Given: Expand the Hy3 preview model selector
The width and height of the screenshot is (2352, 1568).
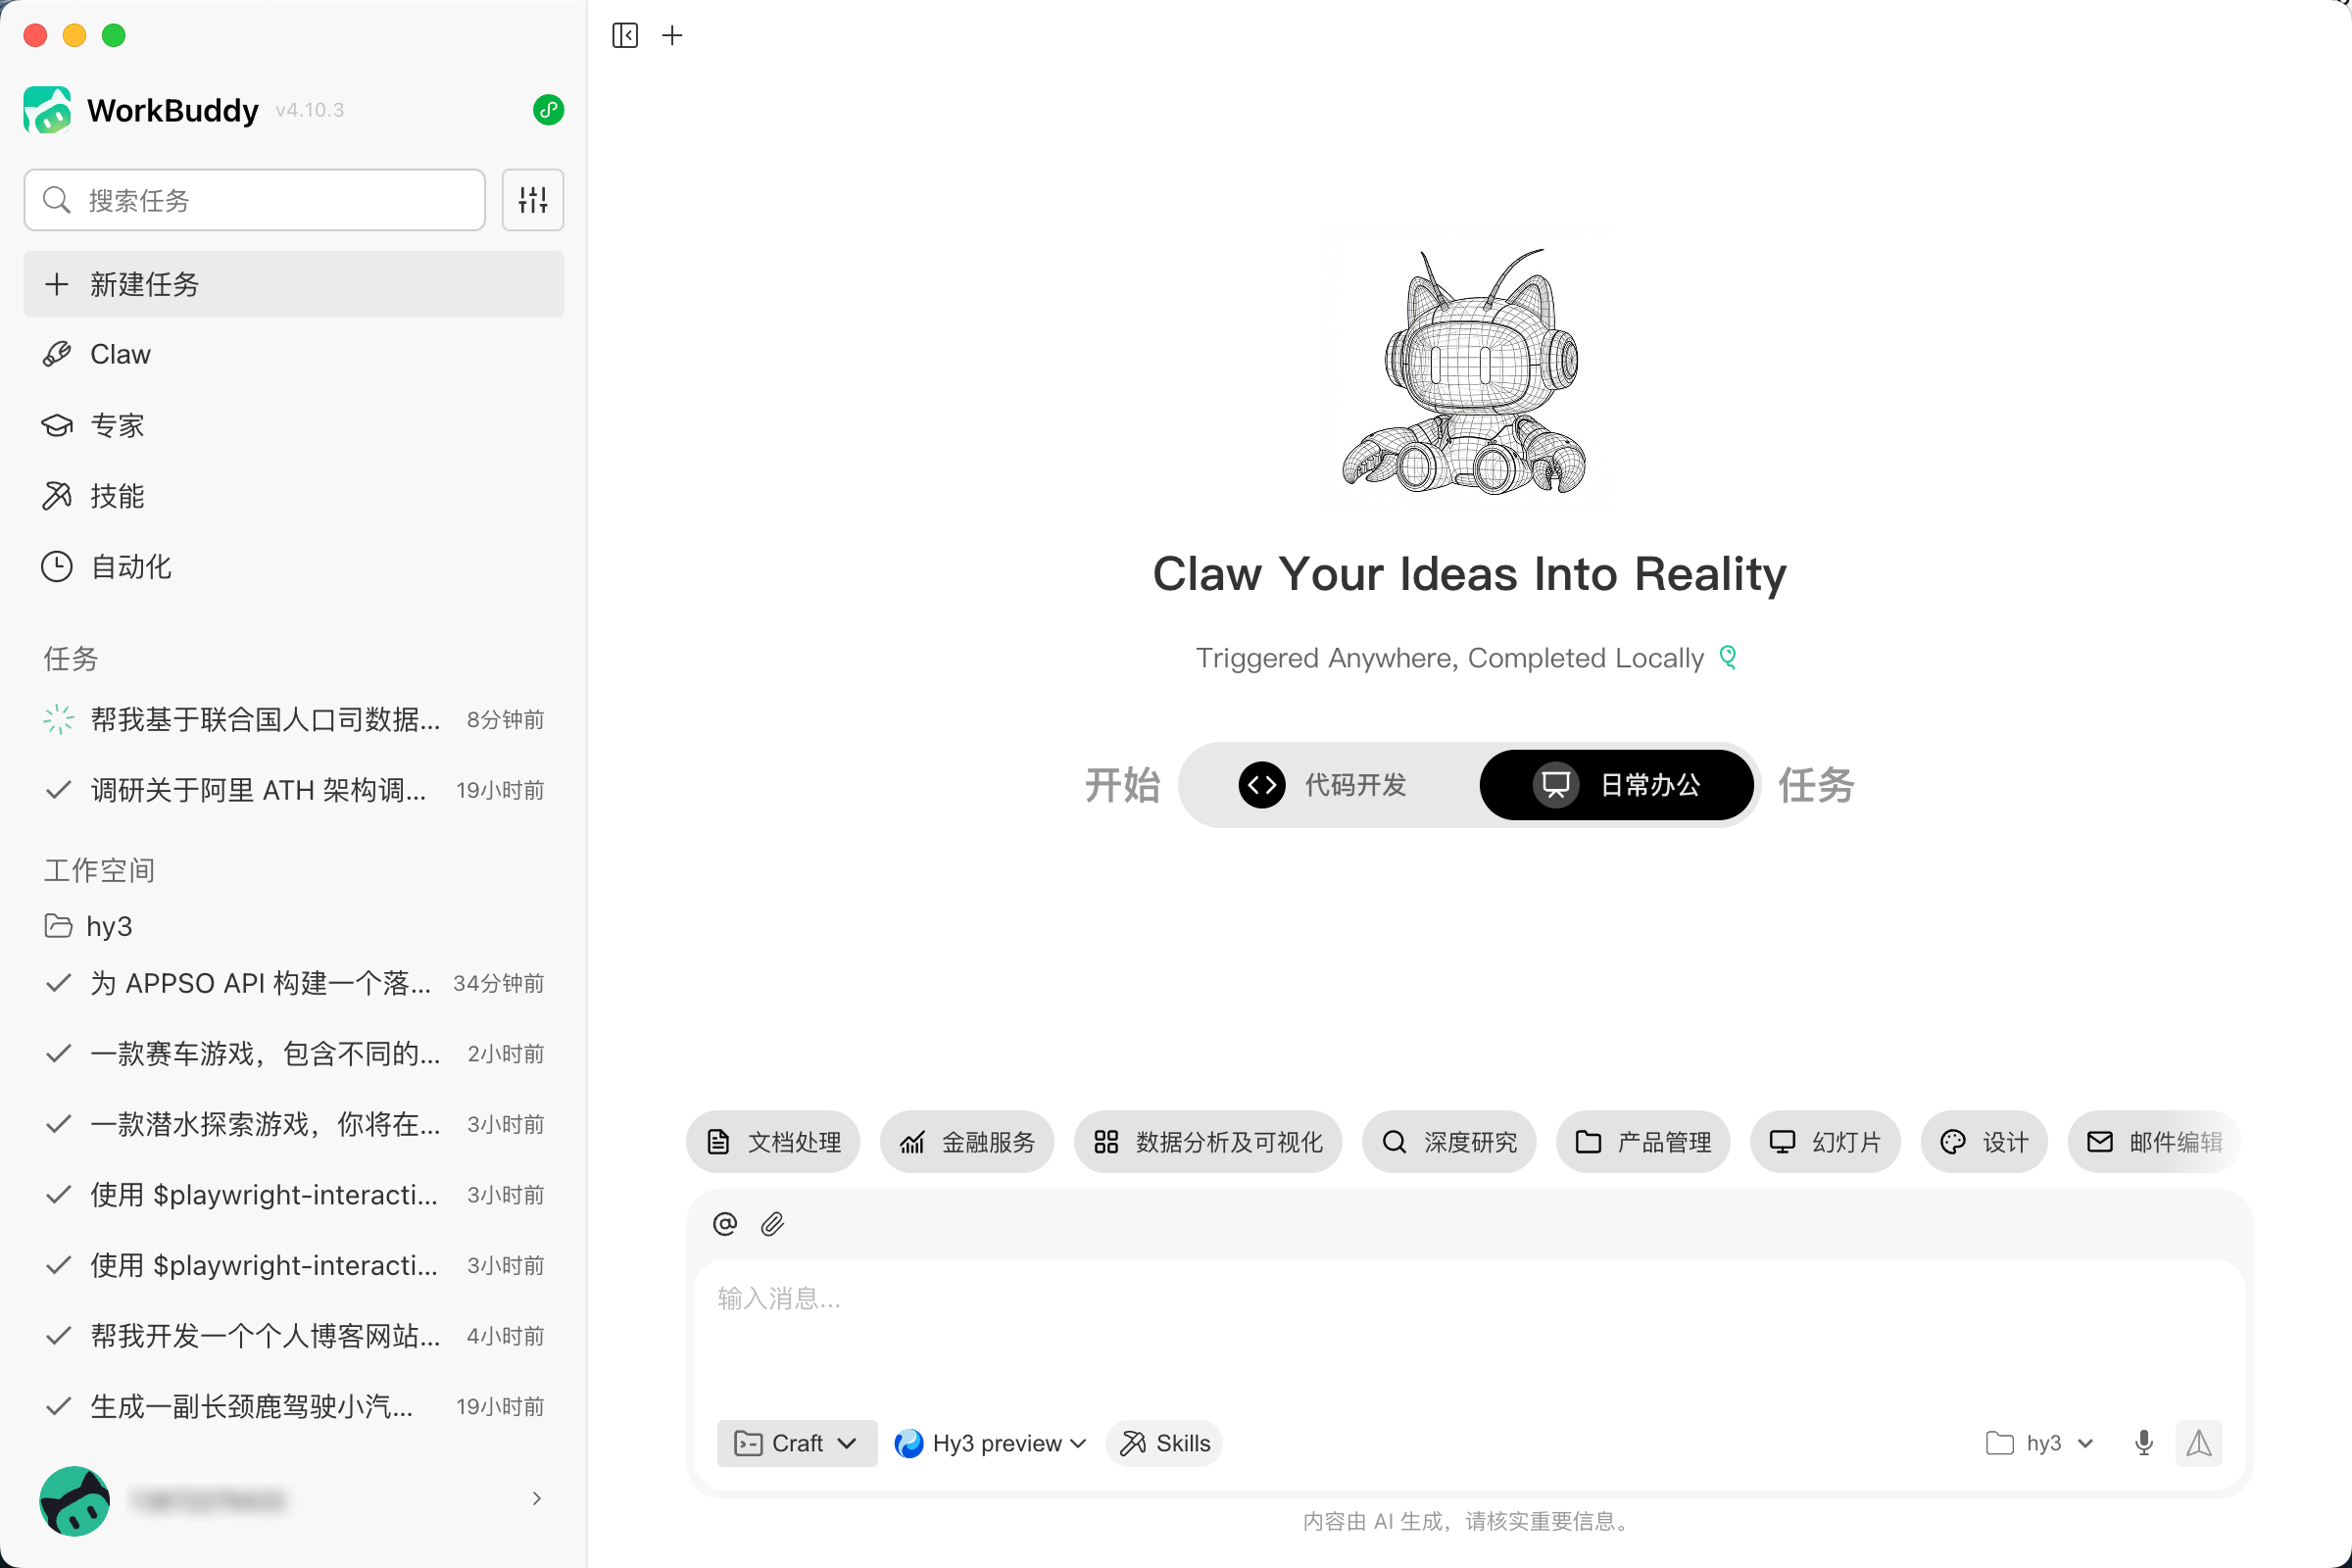Looking at the screenshot, I should 990,1443.
